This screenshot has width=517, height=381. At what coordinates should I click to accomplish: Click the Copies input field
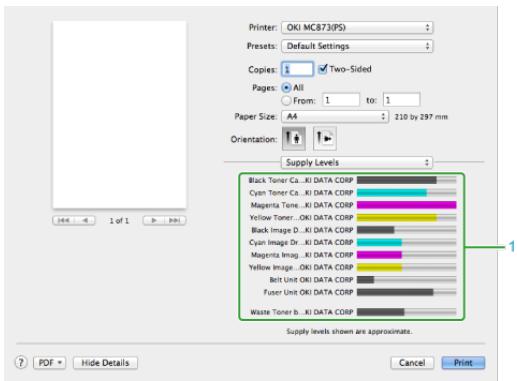pos(298,69)
